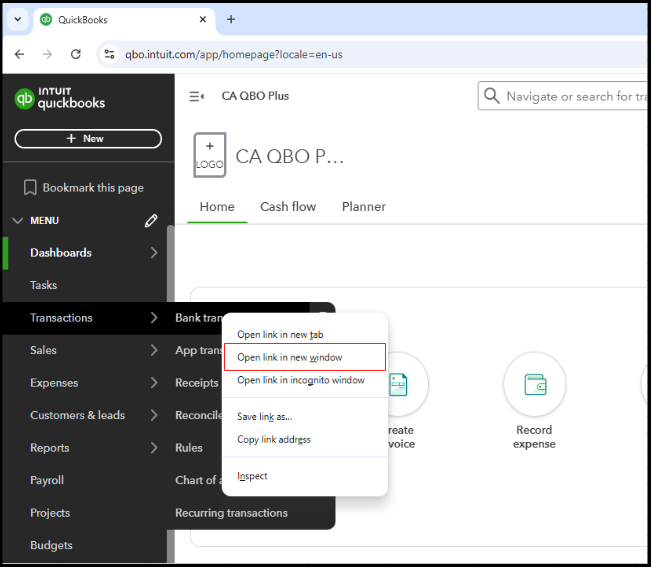The height and width of the screenshot is (567, 651).
Task: Click the browser address bar URL
Action: [x=234, y=54]
